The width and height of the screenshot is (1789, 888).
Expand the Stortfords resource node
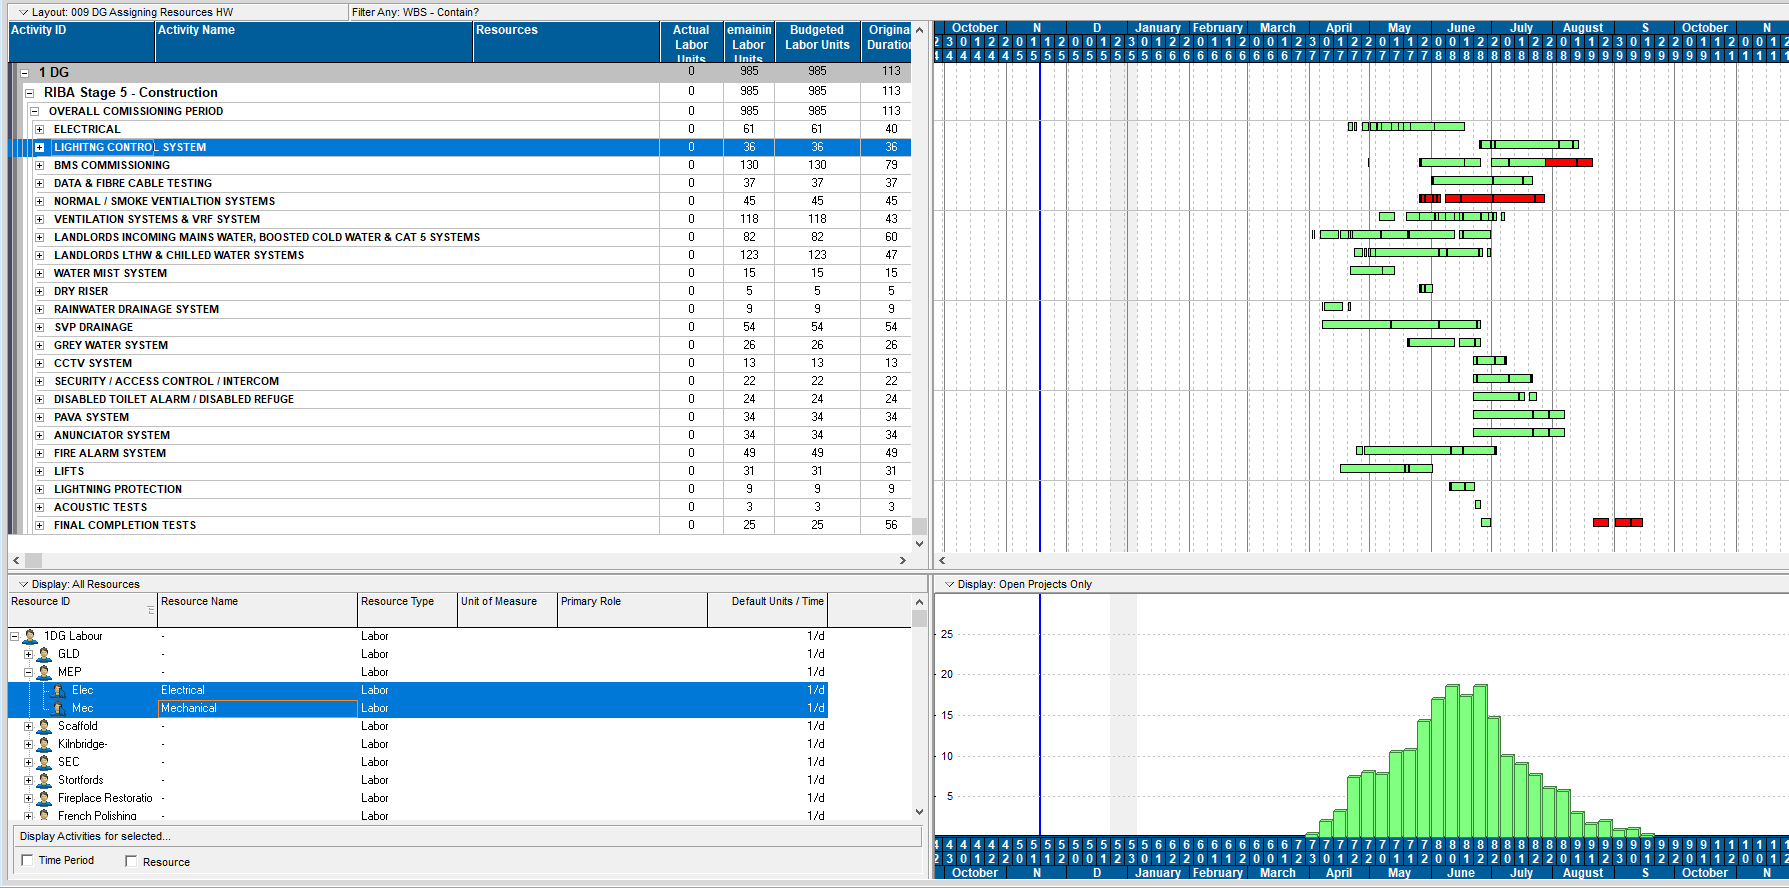28,780
